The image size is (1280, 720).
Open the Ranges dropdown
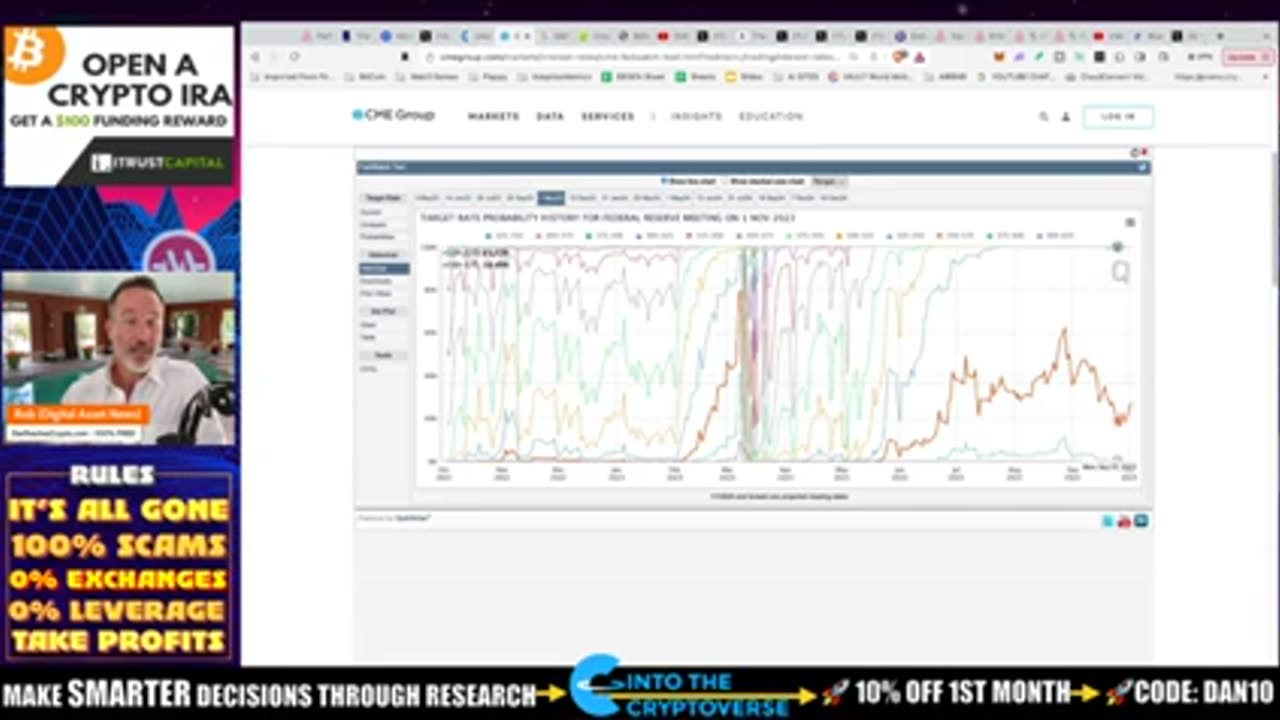(830, 181)
